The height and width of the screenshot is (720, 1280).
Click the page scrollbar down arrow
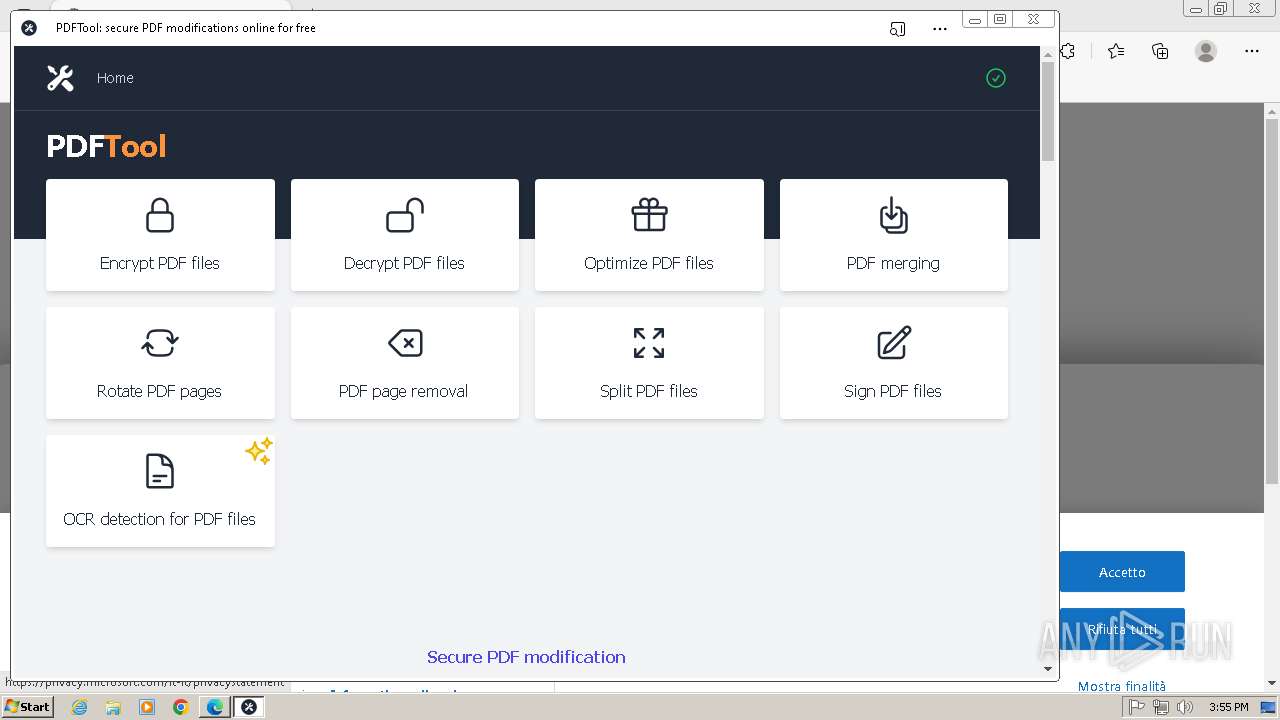[1048, 669]
